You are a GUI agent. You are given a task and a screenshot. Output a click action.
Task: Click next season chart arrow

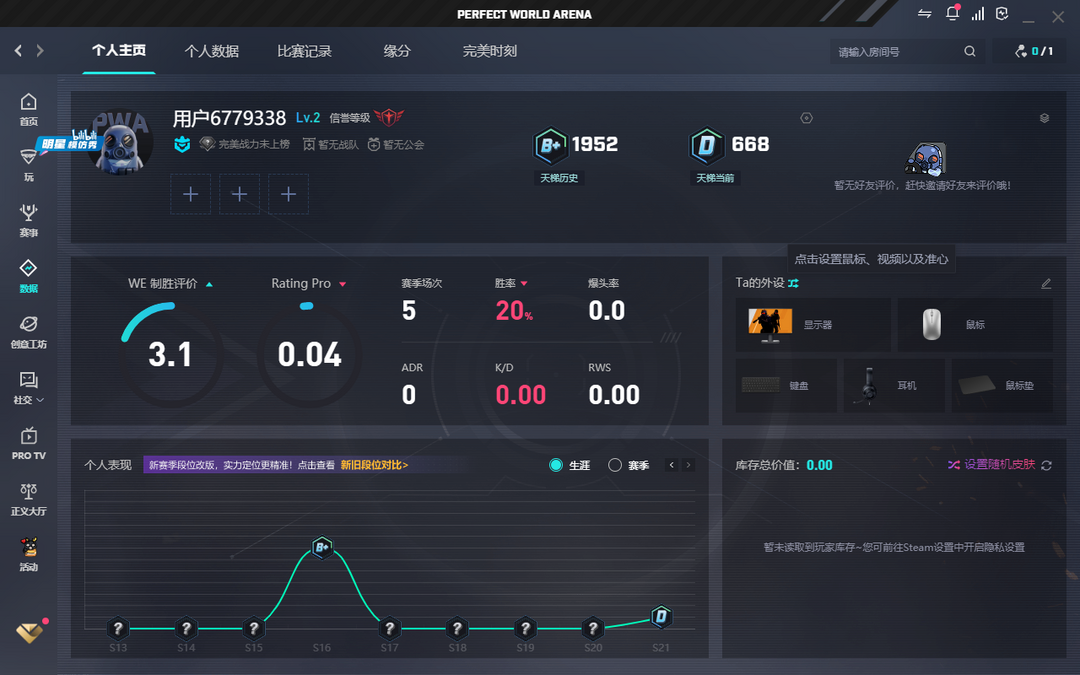click(687, 465)
